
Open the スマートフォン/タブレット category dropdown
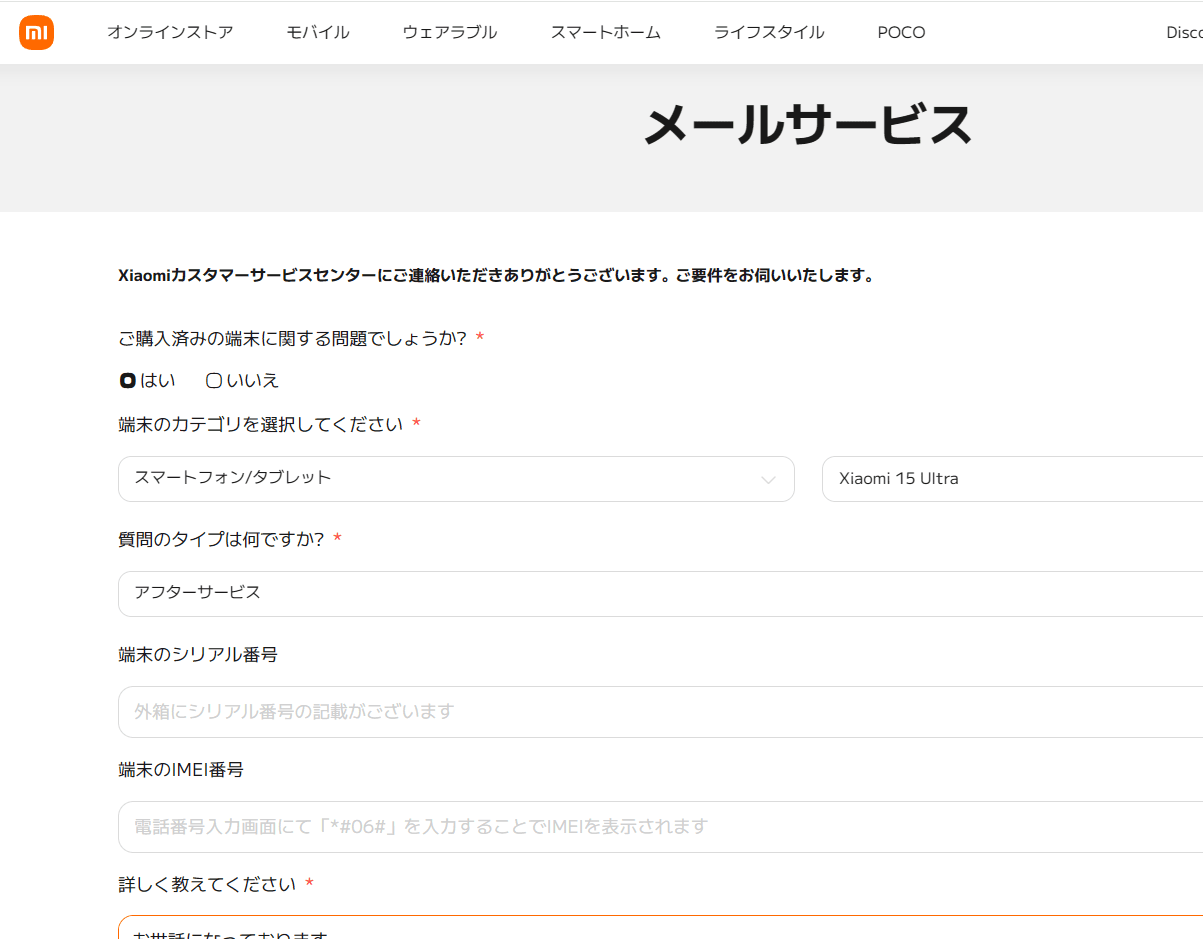456,479
